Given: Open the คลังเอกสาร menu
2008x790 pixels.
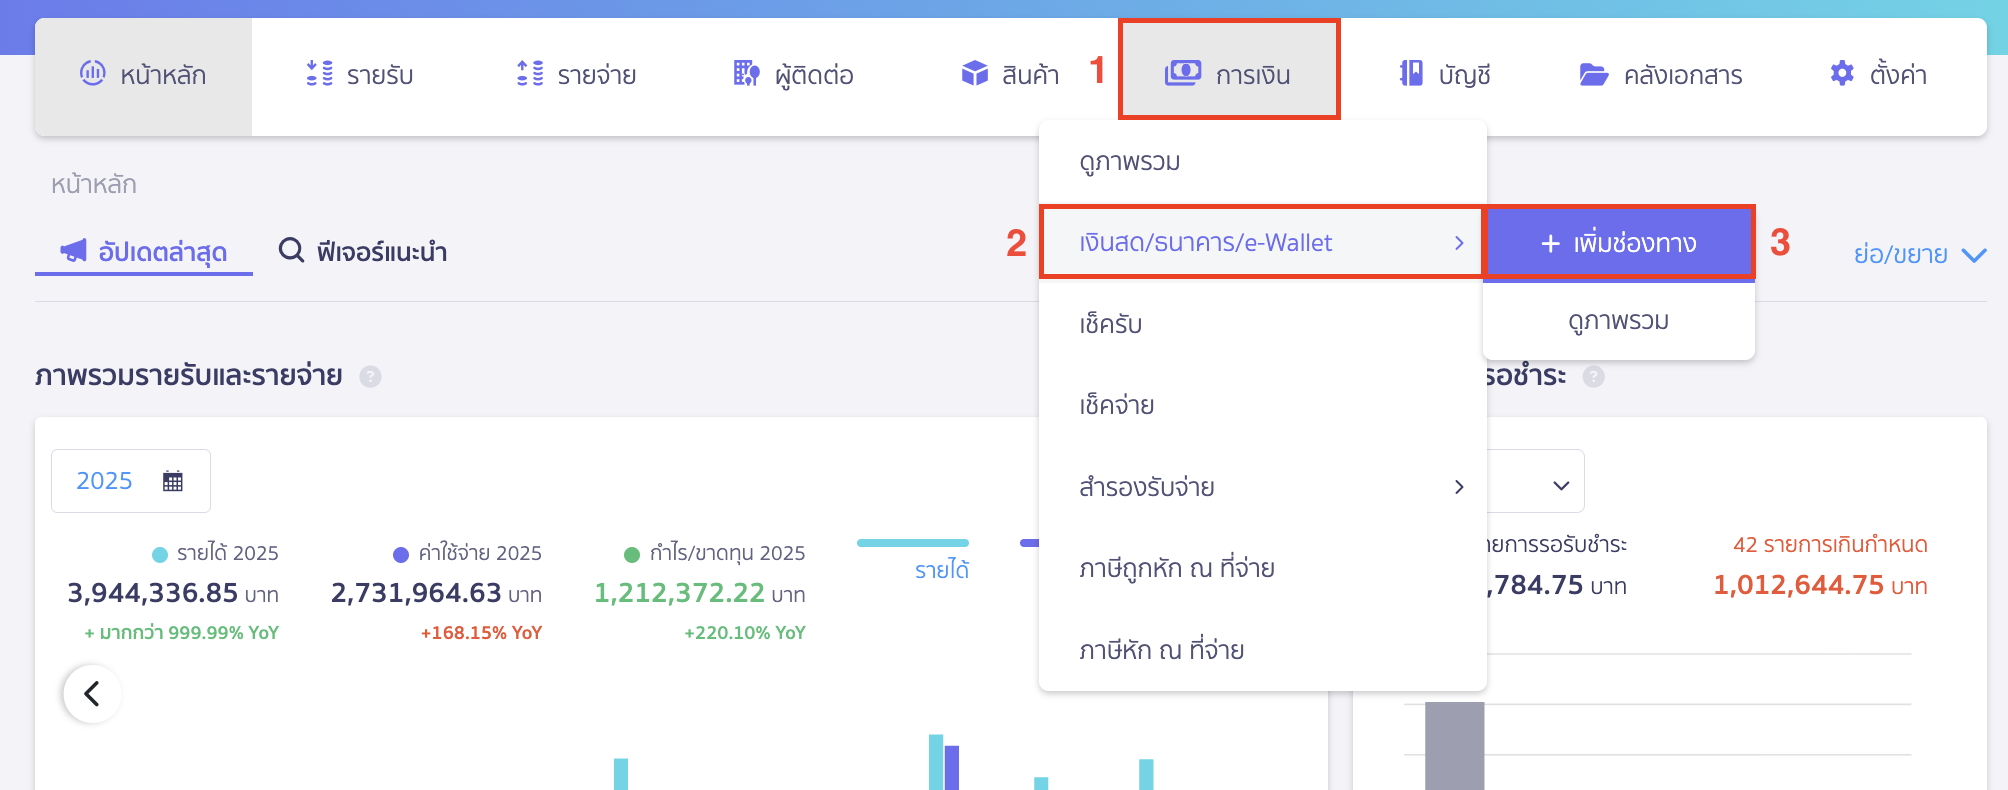Looking at the screenshot, I should pyautogui.click(x=1660, y=76).
